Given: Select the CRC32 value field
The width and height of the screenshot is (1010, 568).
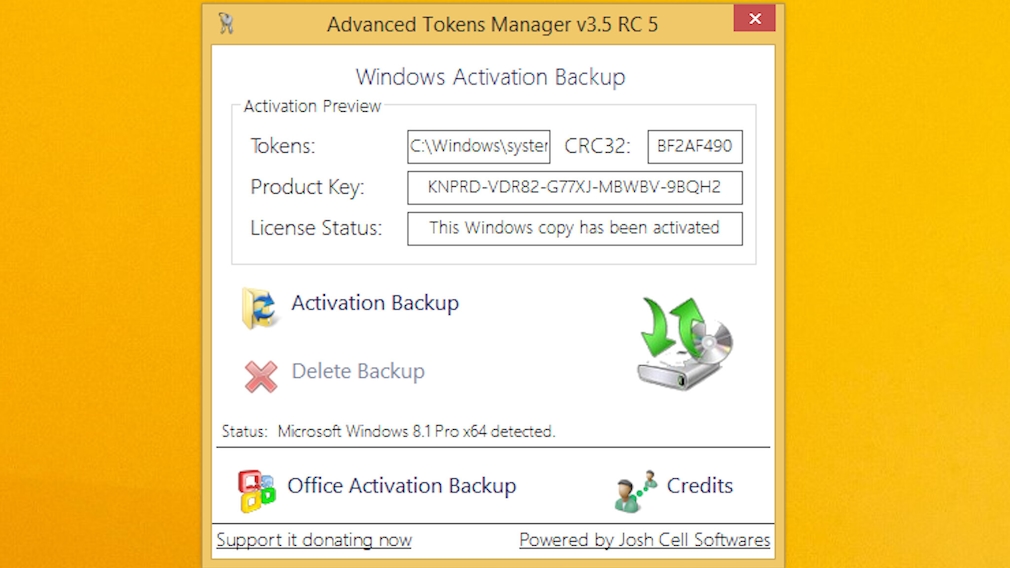Looking at the screenshot, I should pyautogui.click(x=695, y=146).
